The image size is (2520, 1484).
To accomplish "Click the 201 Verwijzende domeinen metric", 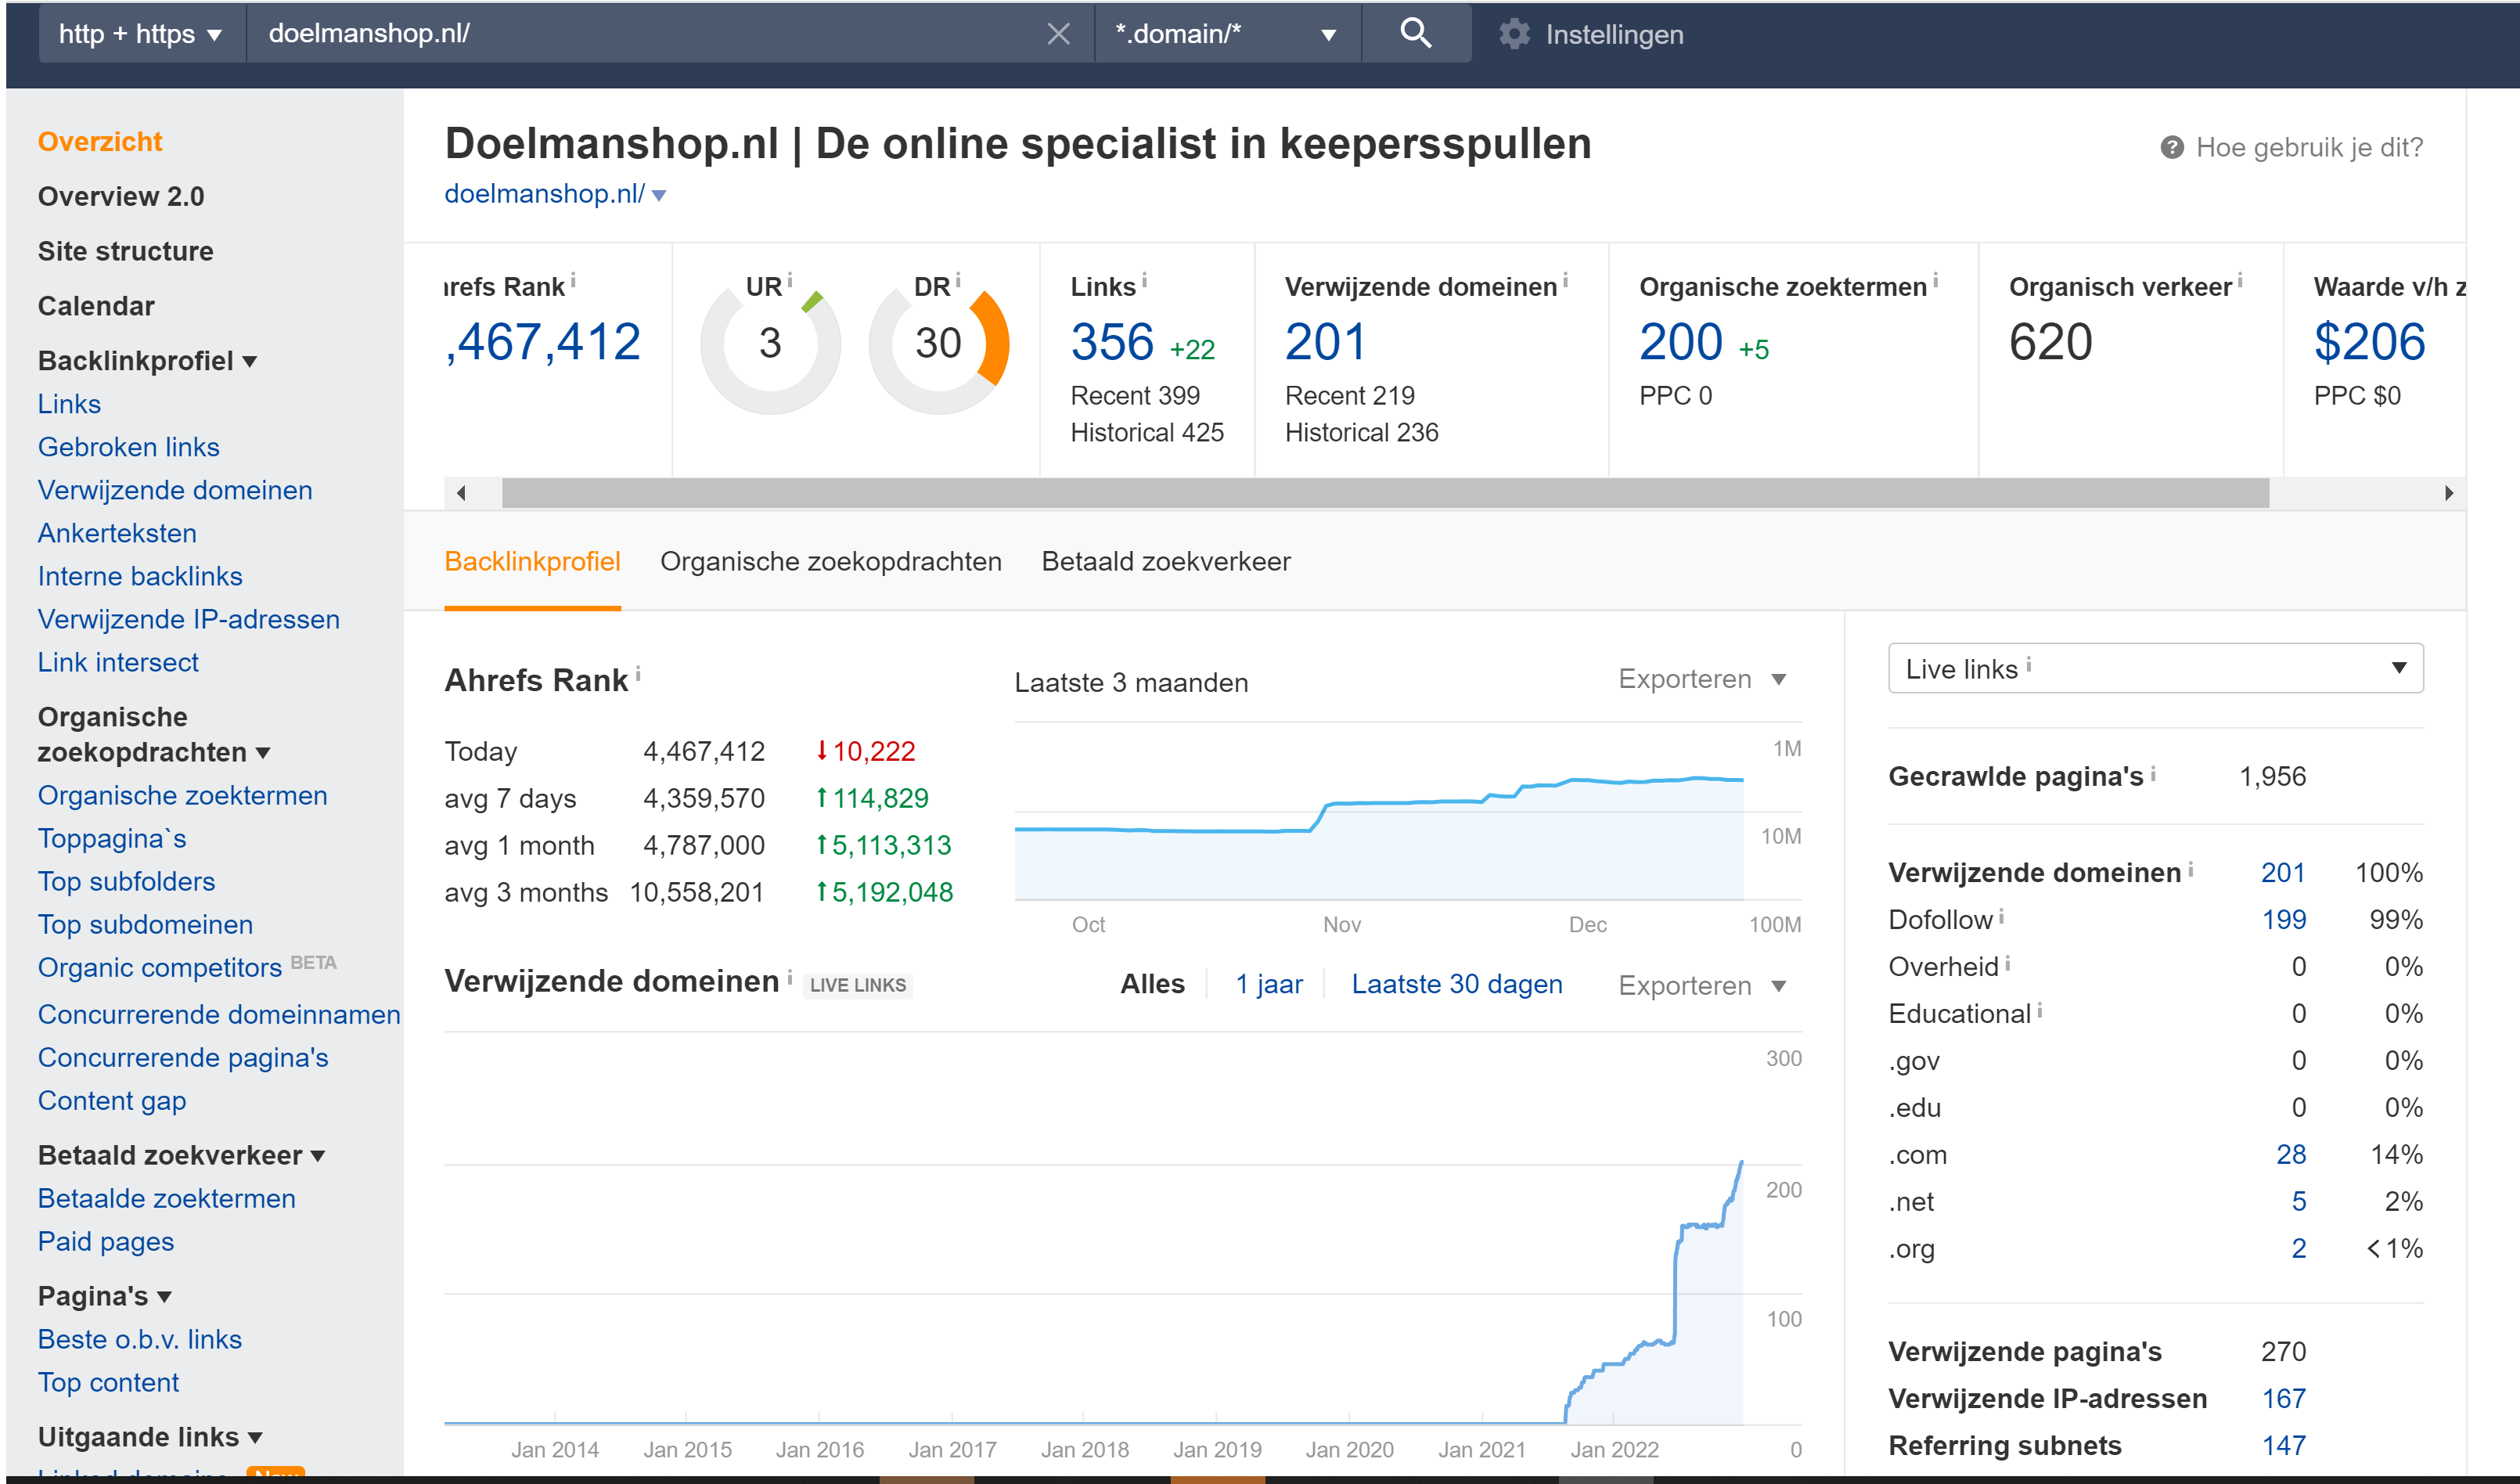I will click(x=1325, y=342).
